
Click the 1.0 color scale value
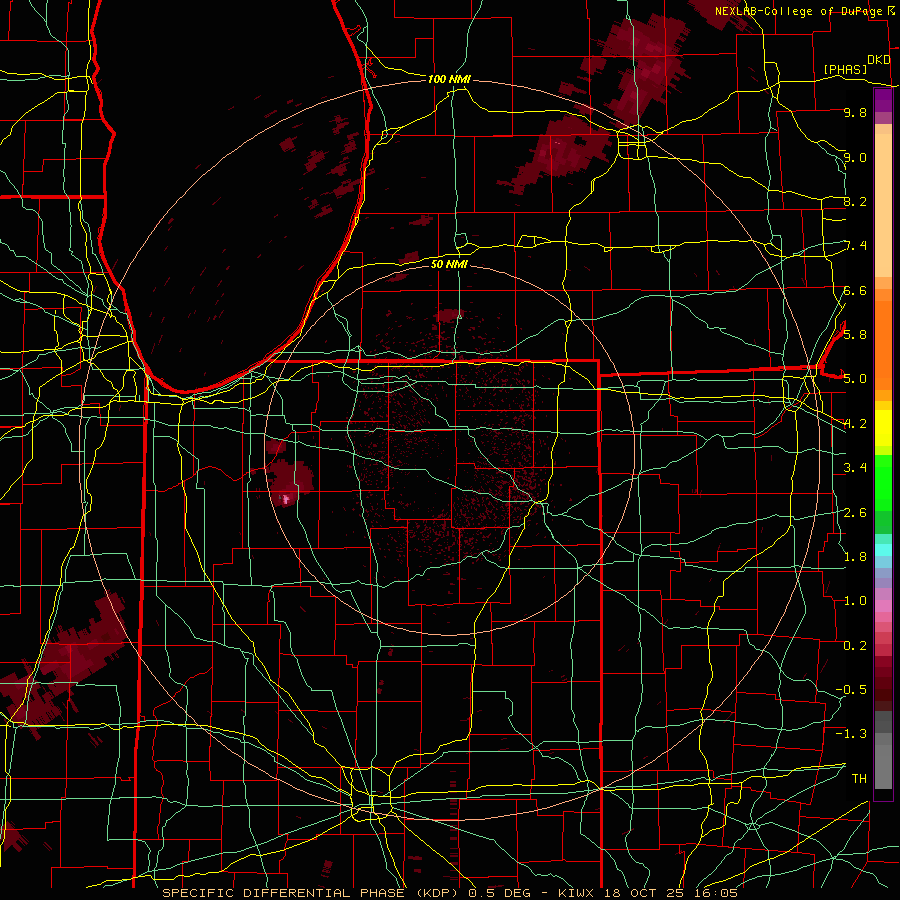point(855,600)
